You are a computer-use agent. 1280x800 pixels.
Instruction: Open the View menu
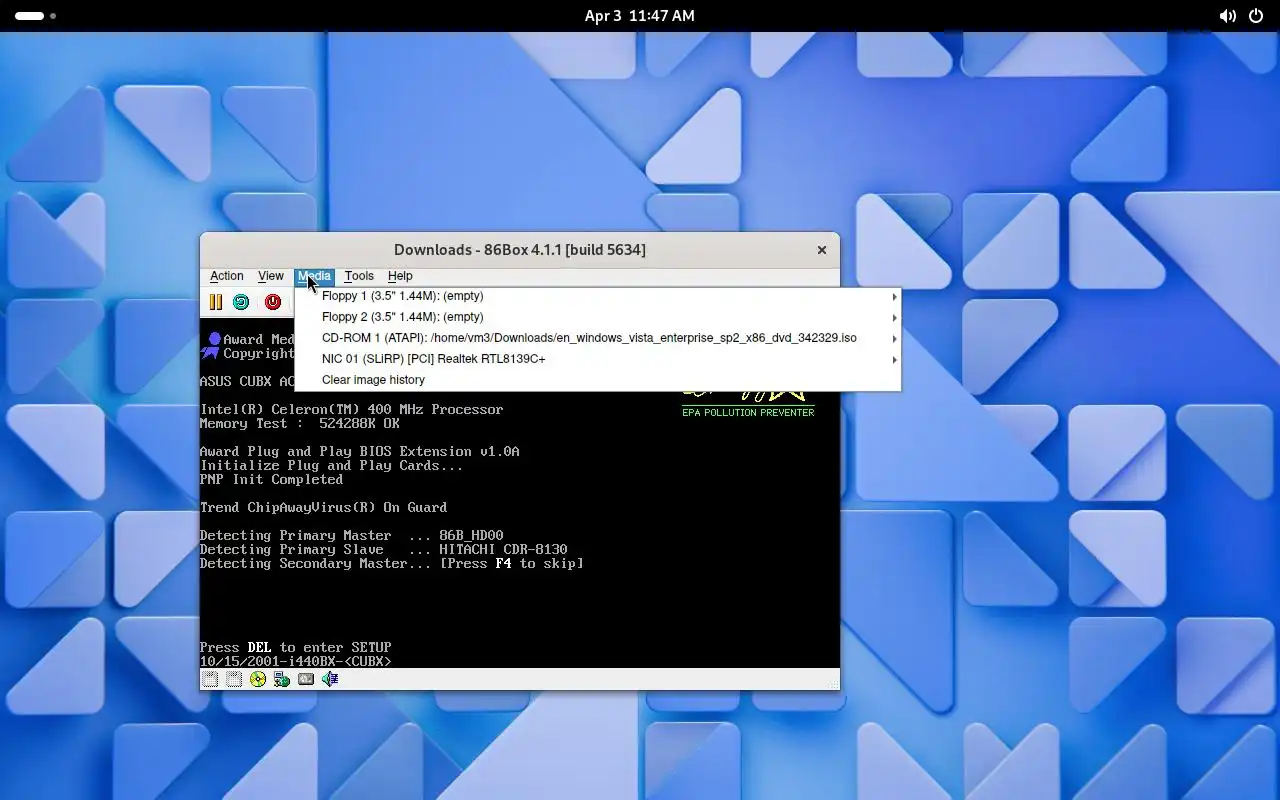(x=271, y=276)
